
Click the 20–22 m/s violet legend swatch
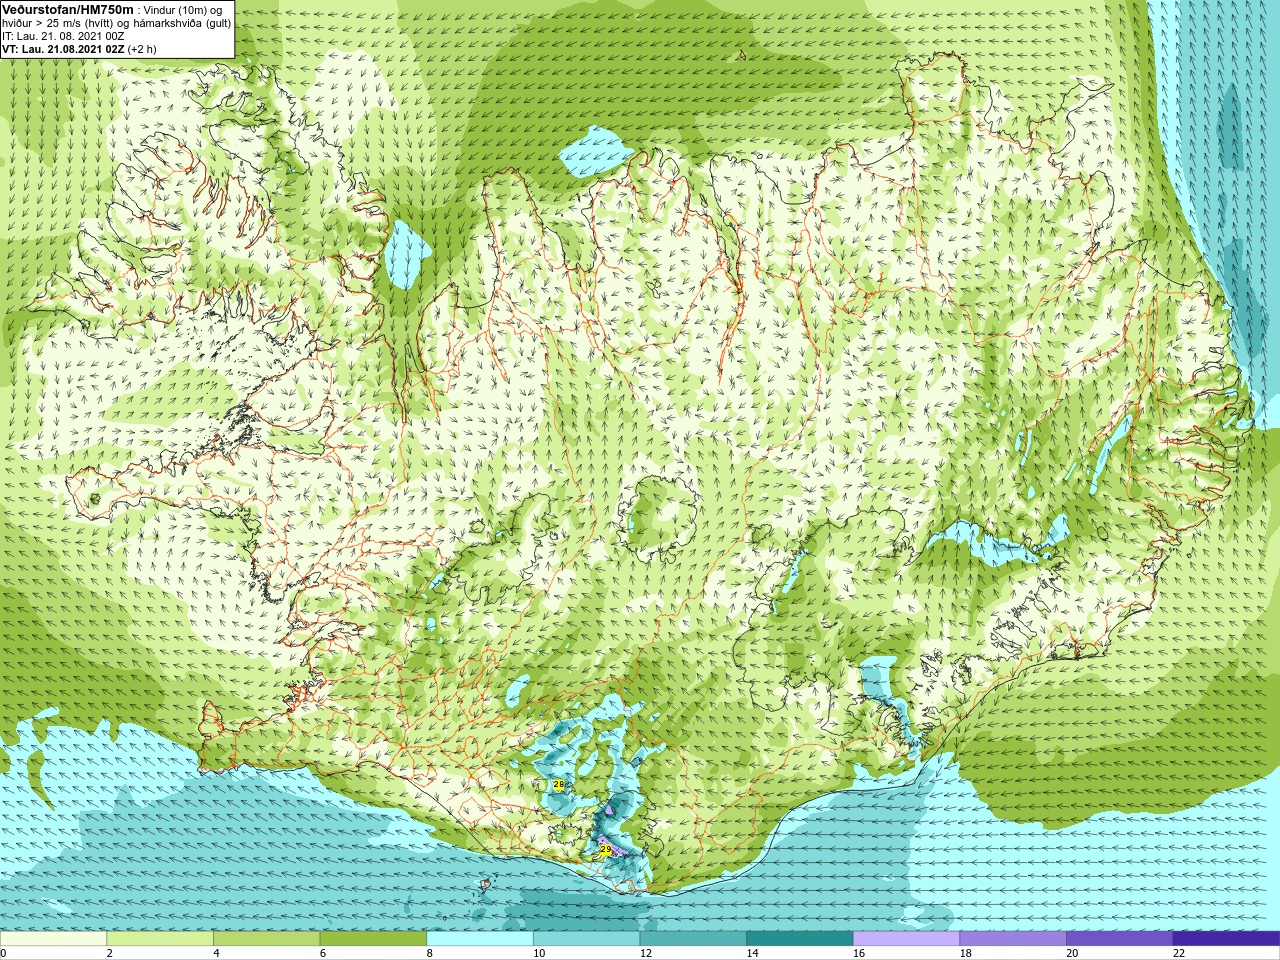point(1120,939)
